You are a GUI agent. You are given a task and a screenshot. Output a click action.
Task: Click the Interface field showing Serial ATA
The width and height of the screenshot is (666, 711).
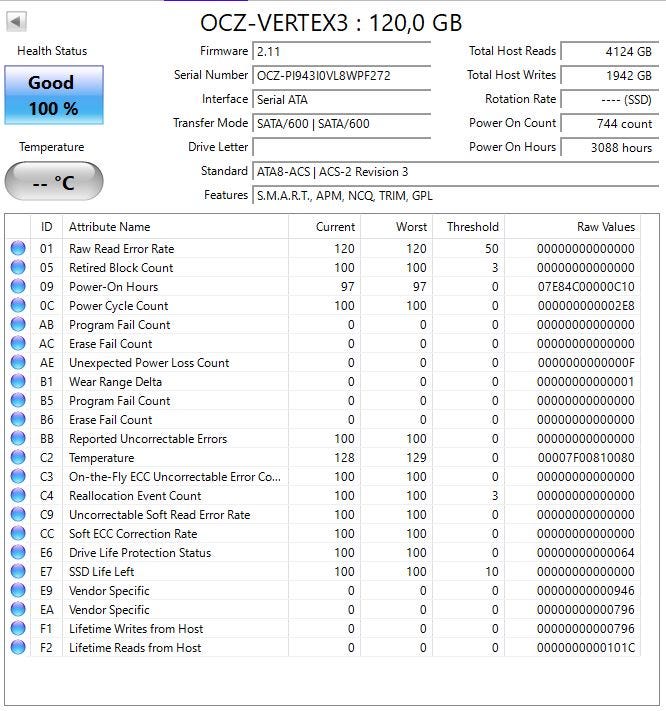coord(341,99)
